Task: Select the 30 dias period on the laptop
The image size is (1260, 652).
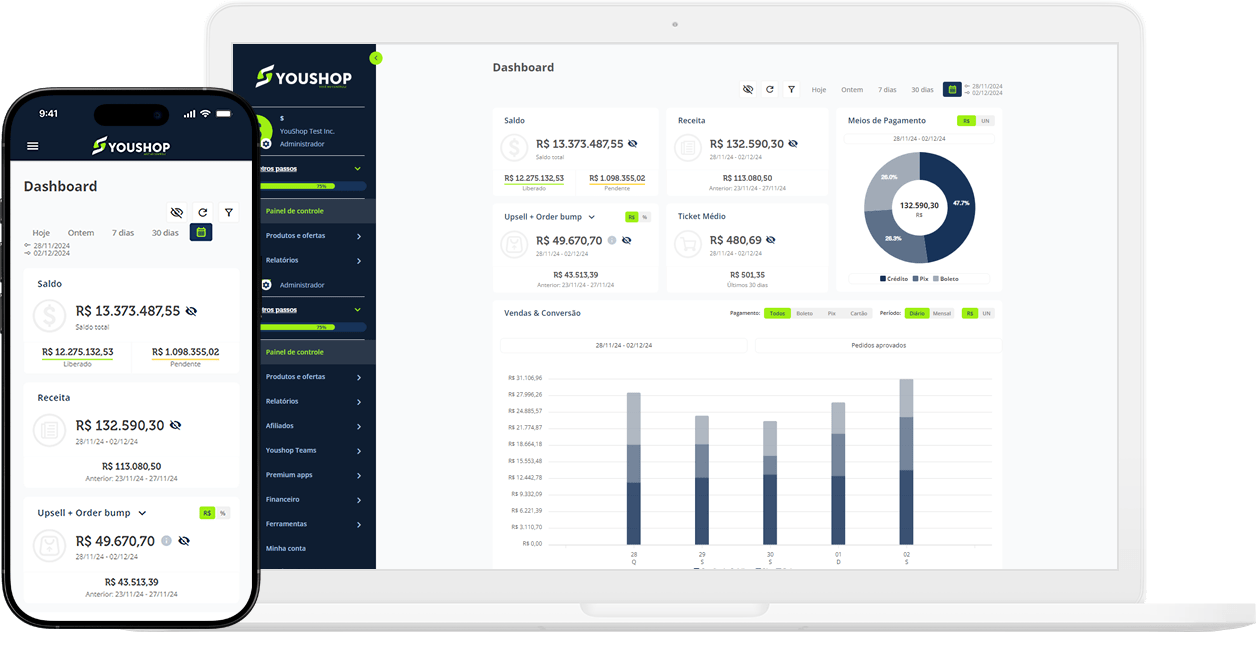Action: click(x=922, y=90)
